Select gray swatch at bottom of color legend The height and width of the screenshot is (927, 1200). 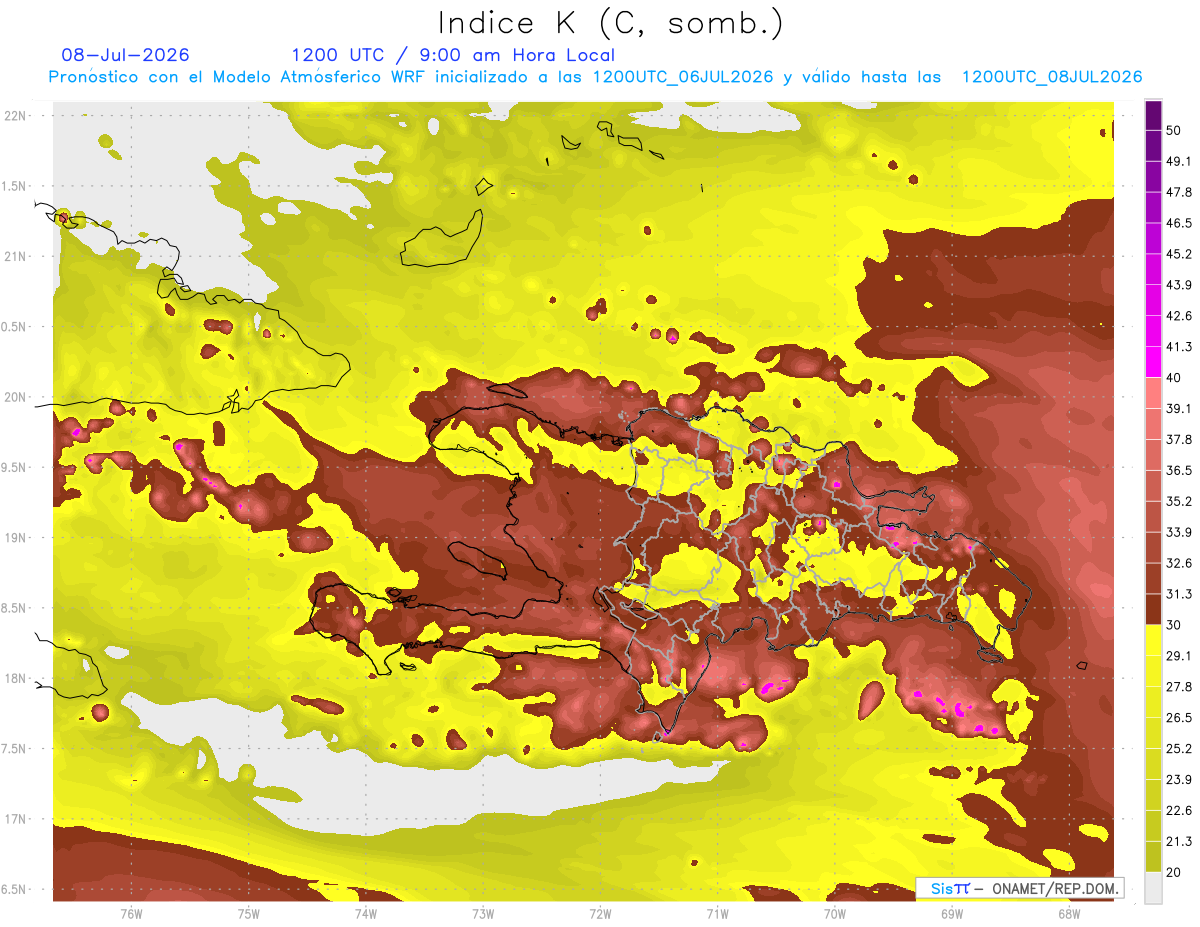[x=1153, y=887]
